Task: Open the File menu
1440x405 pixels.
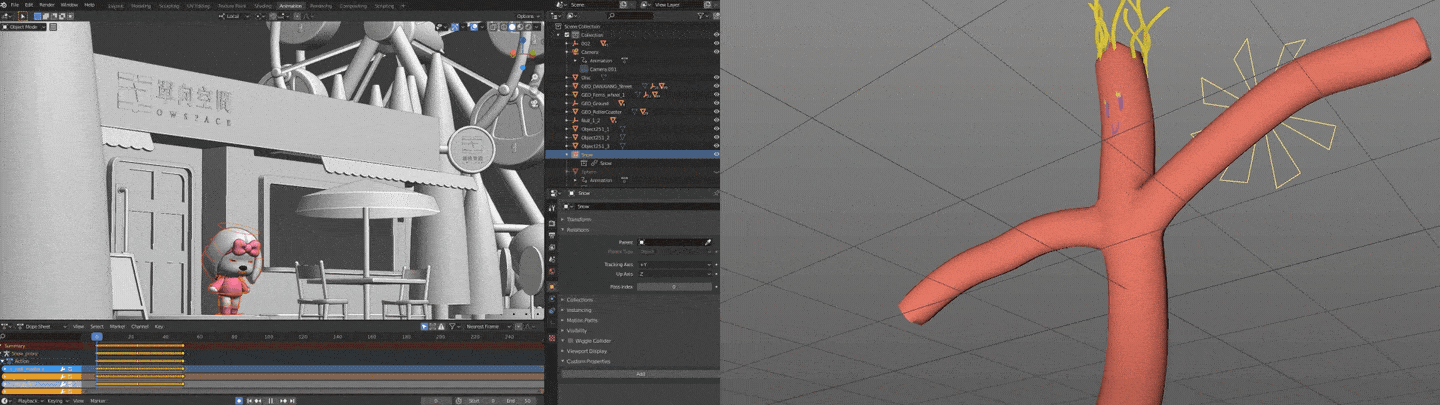Action: (15, 5)
